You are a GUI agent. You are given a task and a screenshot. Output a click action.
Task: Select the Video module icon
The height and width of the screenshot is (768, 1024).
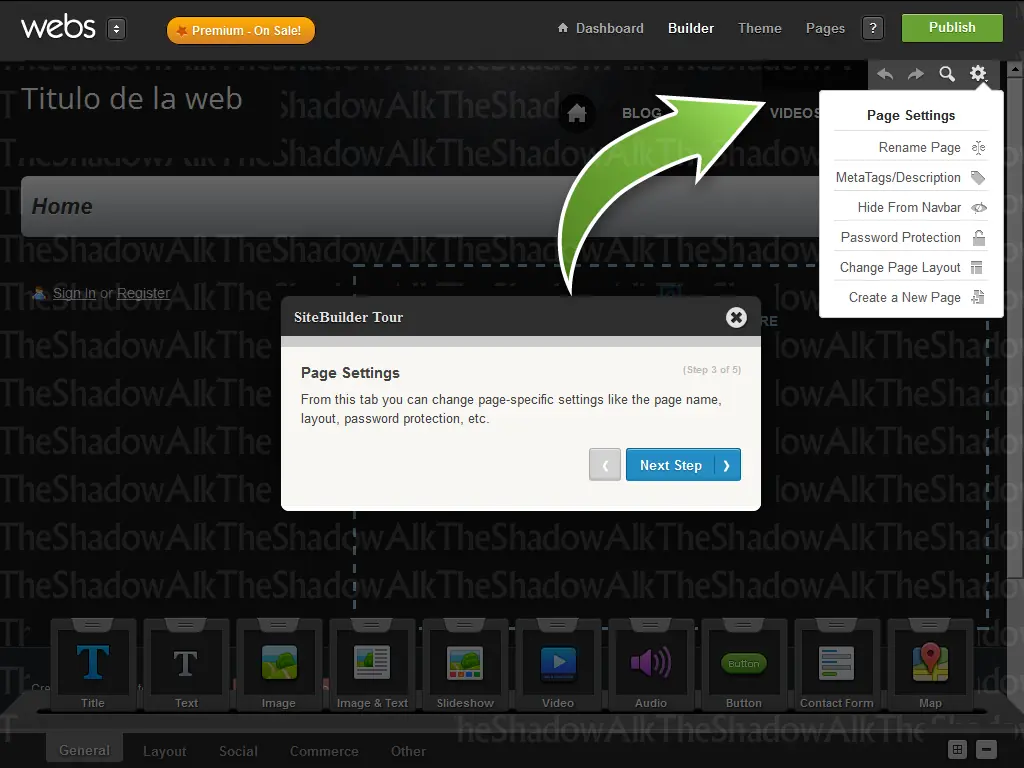pos(558,666)
